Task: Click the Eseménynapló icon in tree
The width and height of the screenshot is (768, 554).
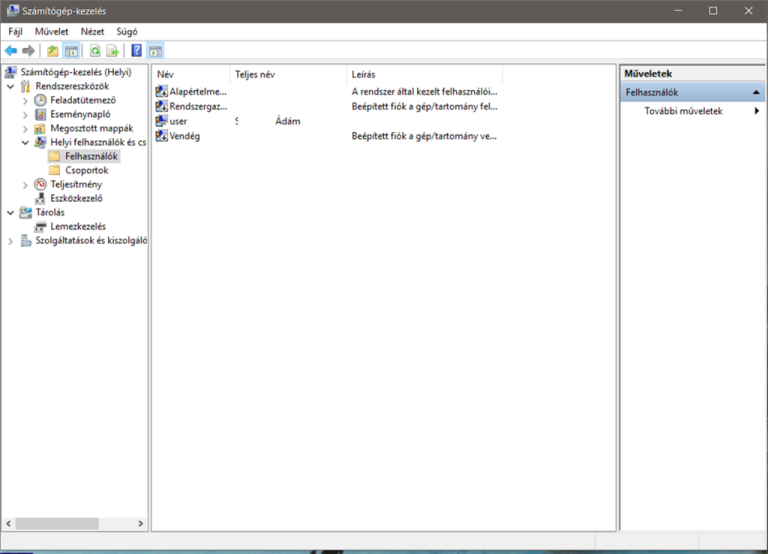Action: click(40, 114)
